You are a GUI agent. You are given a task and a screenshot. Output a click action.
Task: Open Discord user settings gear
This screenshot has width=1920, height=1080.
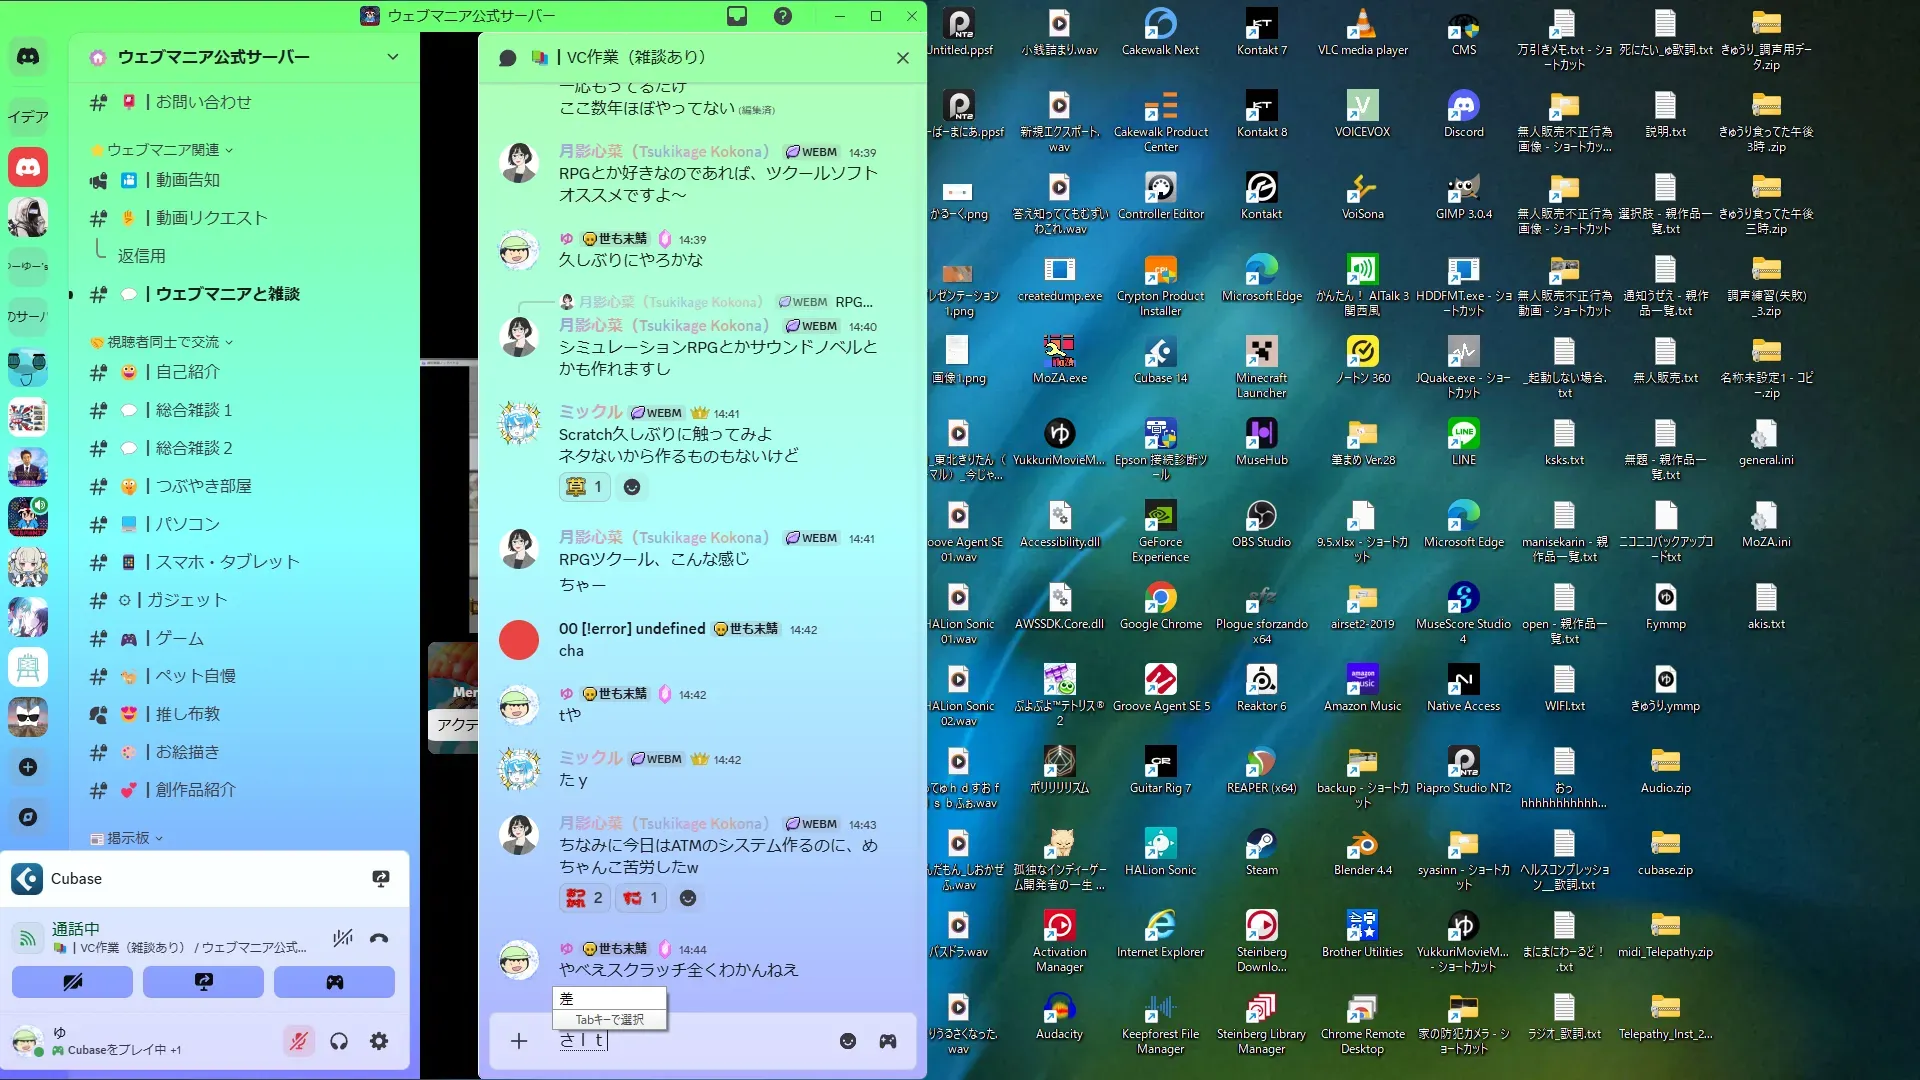[379, 1041]
